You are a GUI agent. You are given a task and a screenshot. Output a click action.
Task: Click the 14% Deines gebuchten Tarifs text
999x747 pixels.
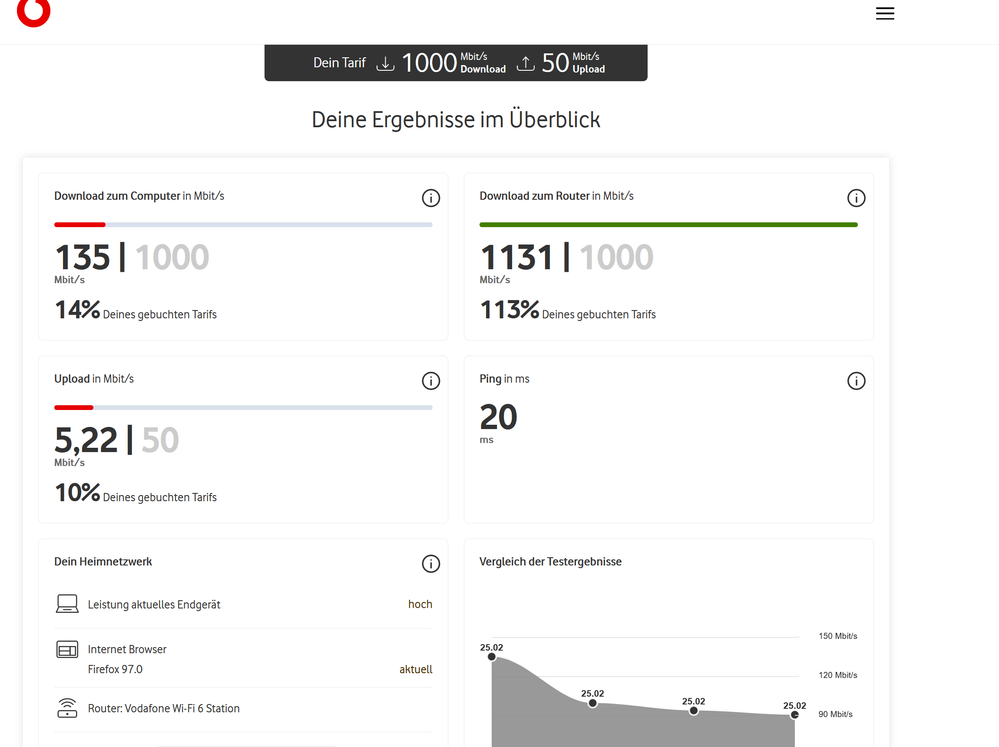point(136,310)
